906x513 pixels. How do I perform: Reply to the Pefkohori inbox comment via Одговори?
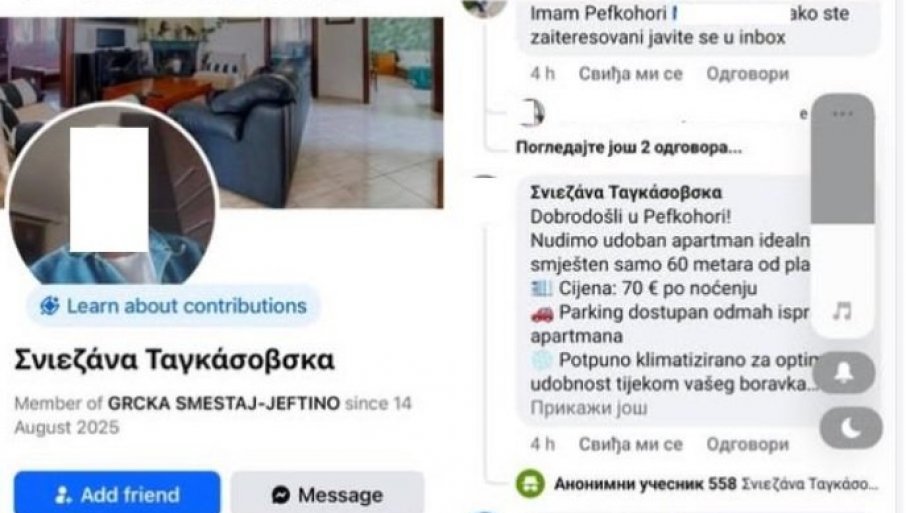(x=748, y=74)
